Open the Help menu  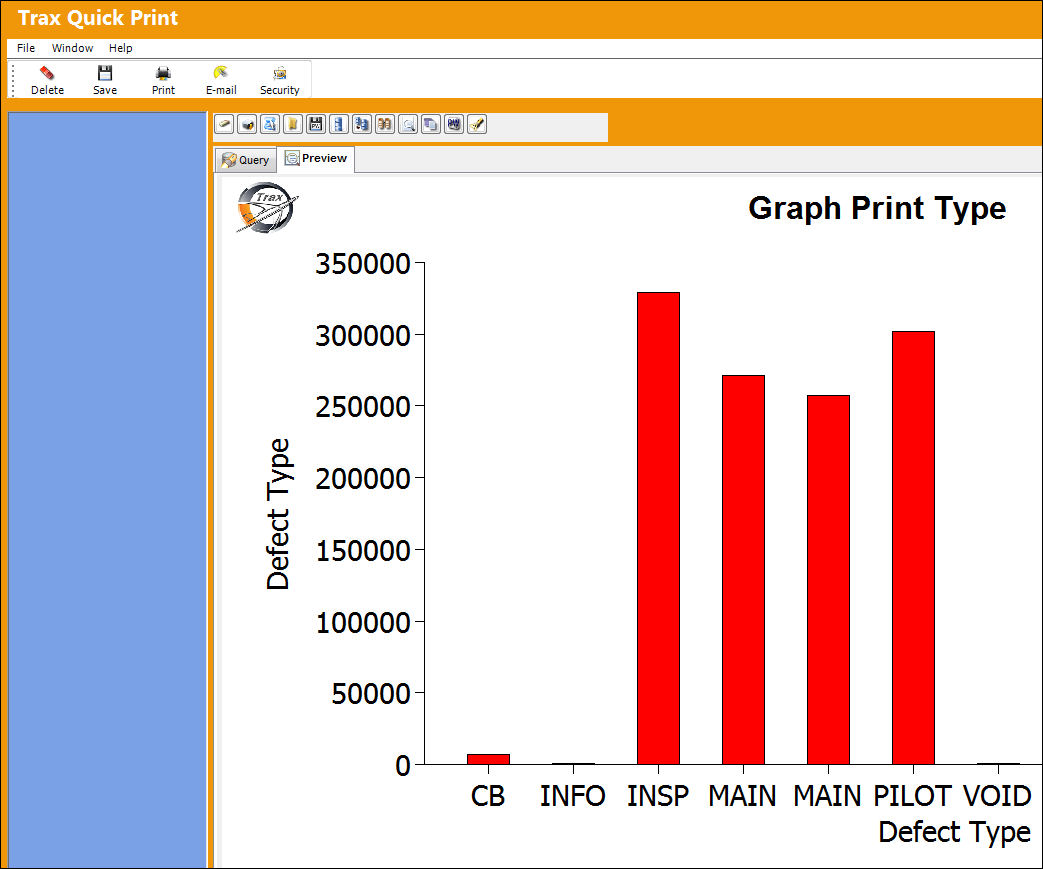120,48
